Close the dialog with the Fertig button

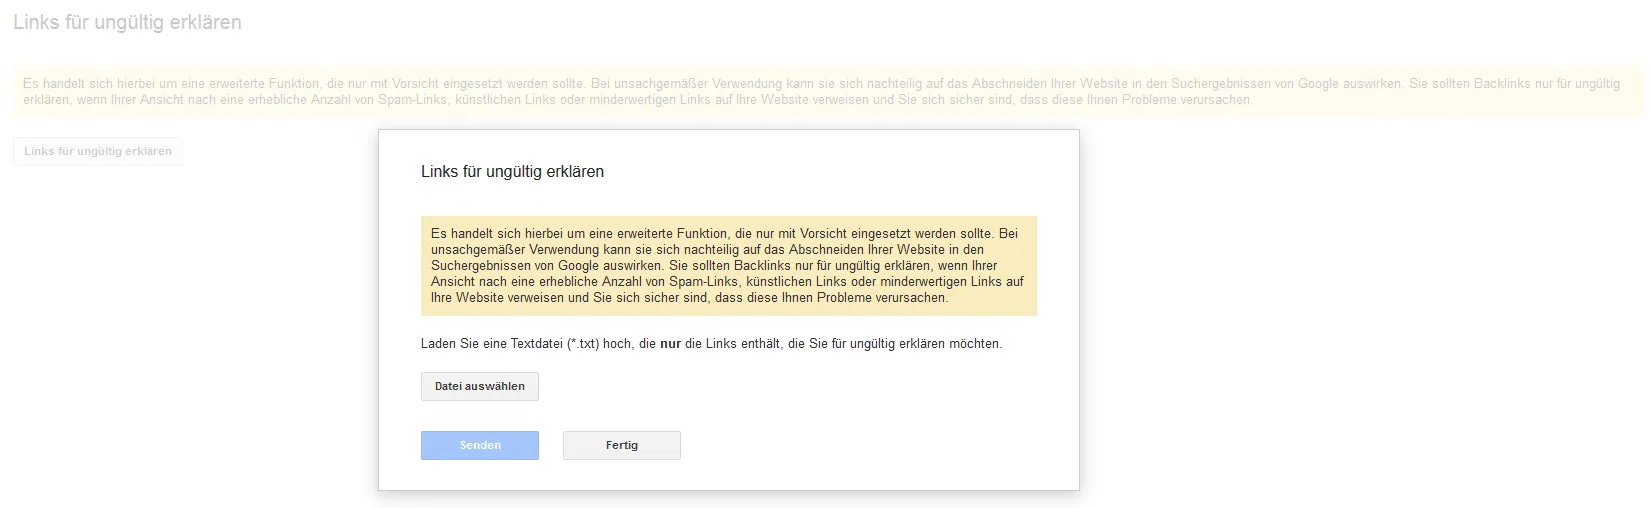622,445
